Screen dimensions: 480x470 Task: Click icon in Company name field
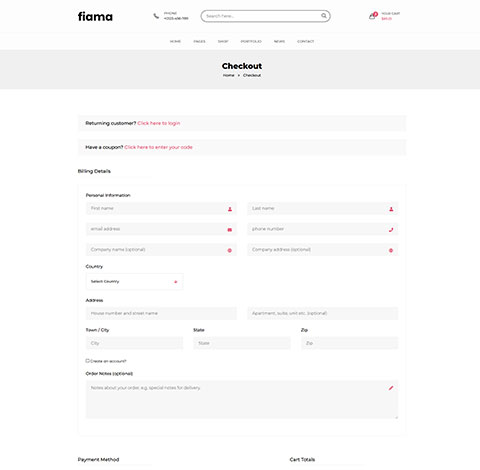[x=230, y=250]
